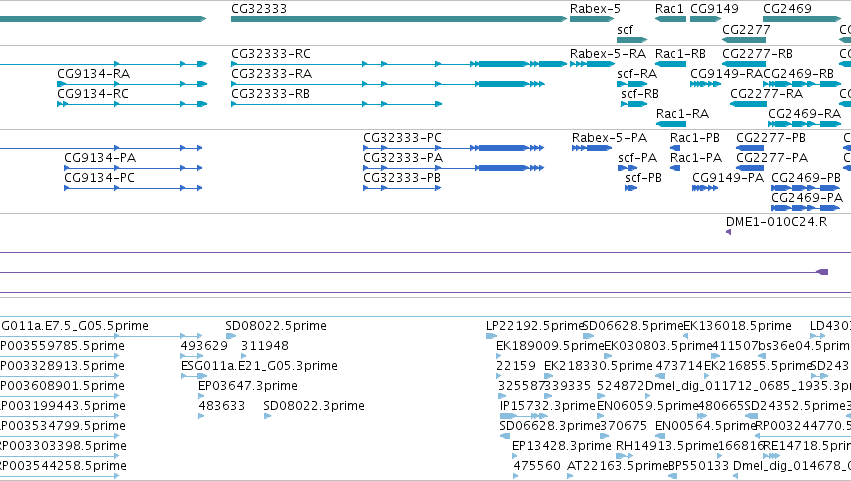The image size is (851, 481).
Task: Open the CG9149 gene label
Action: click(714, 9)
